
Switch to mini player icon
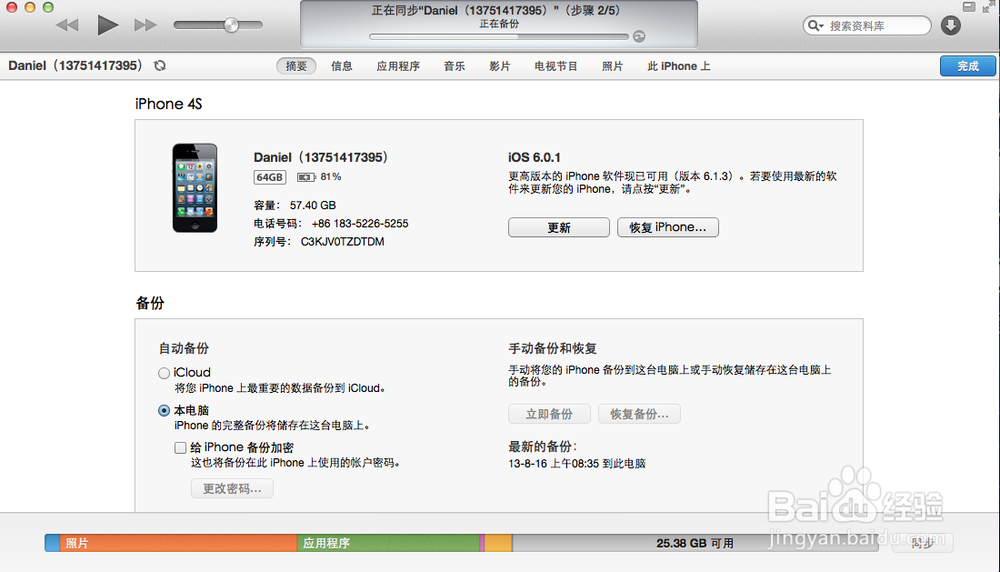click(x=969, y=6)
